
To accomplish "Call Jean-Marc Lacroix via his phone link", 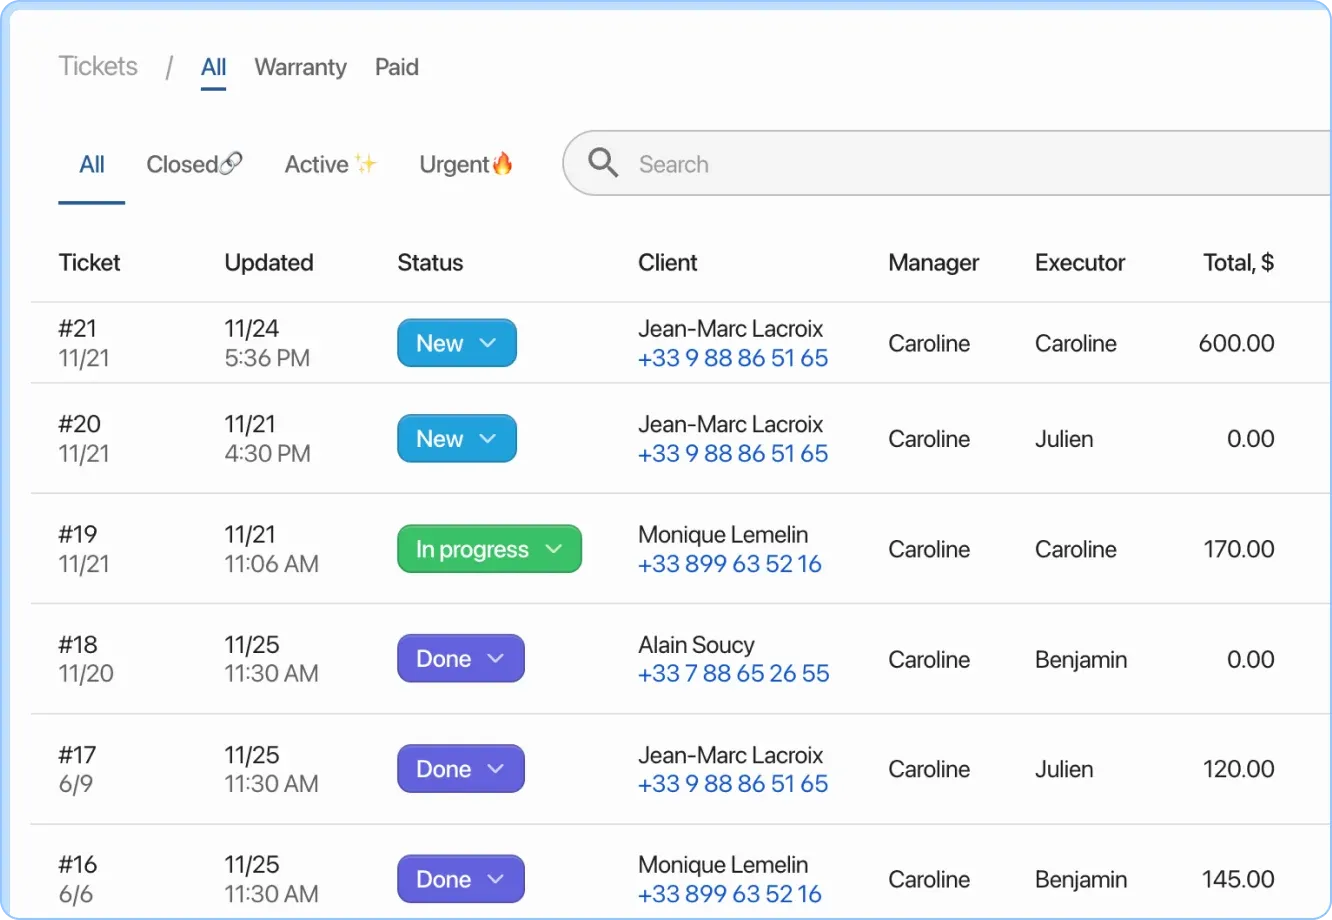I will 732,358.
